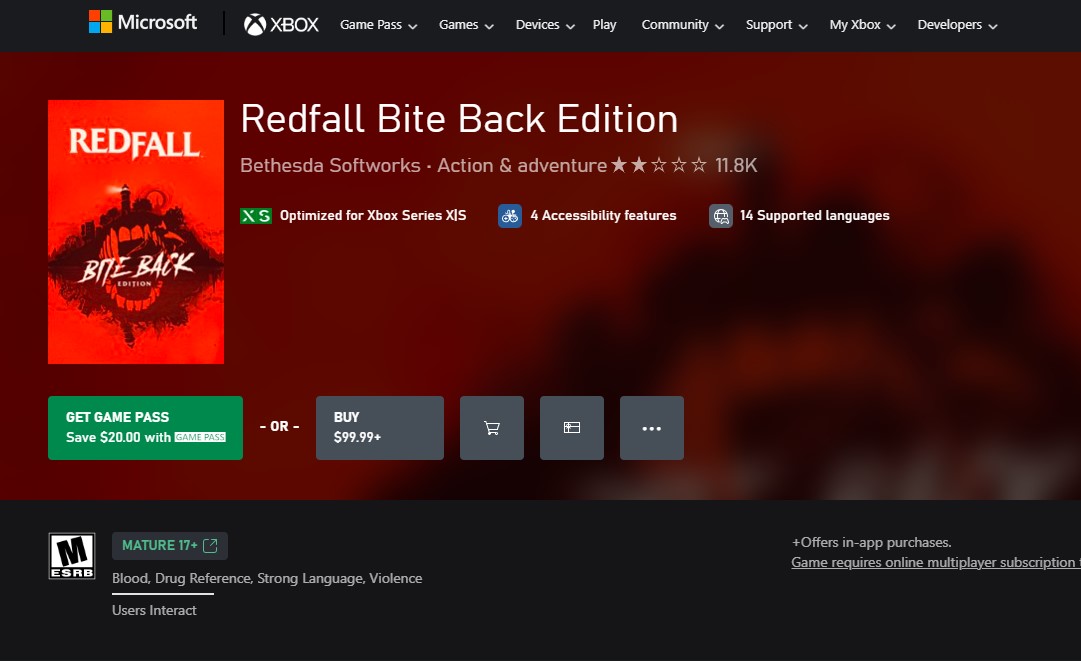Open the Support menu

(775, 25)
